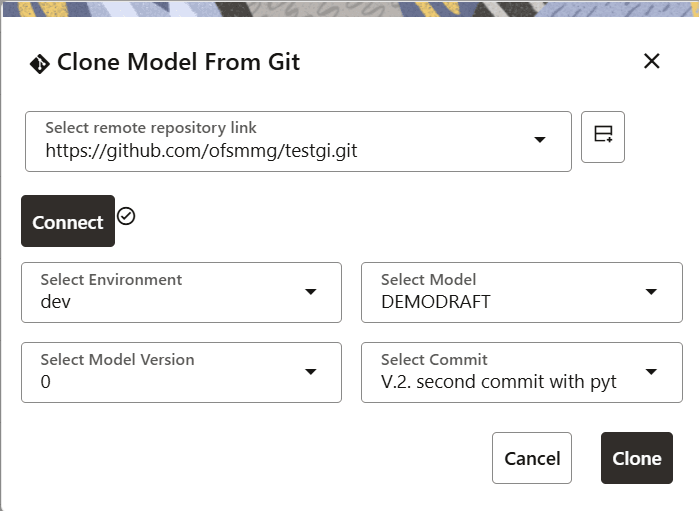Image resolution: width=699 pixels, height=511 pixels.
Task: Close the Clone Model From Git dialog
Action: [x=652, y=61]
